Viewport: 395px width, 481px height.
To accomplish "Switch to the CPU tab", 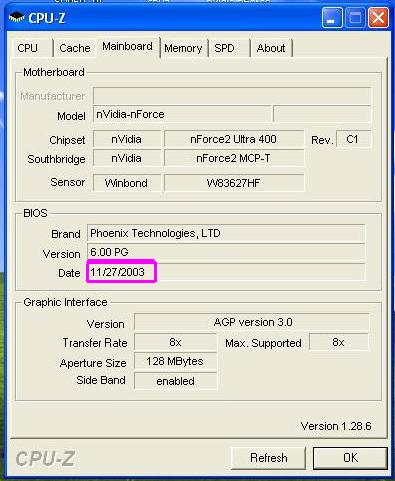I will pyautogui.click(x=31, y=48).
